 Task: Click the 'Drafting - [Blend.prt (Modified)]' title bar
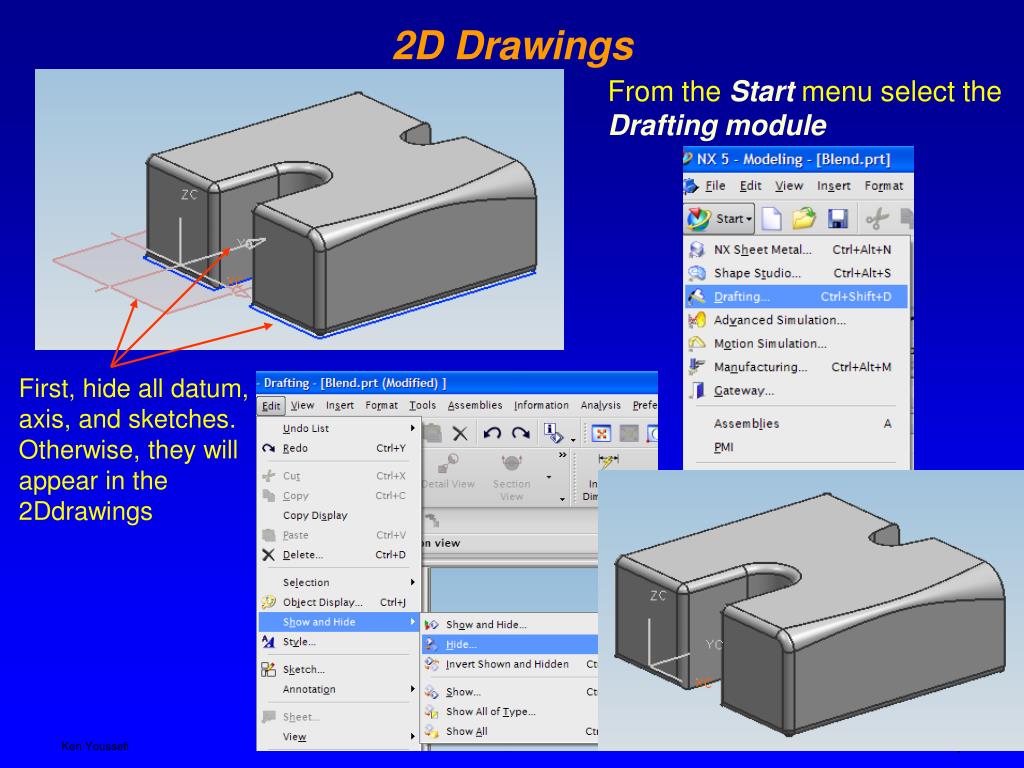tap(457, 383)
